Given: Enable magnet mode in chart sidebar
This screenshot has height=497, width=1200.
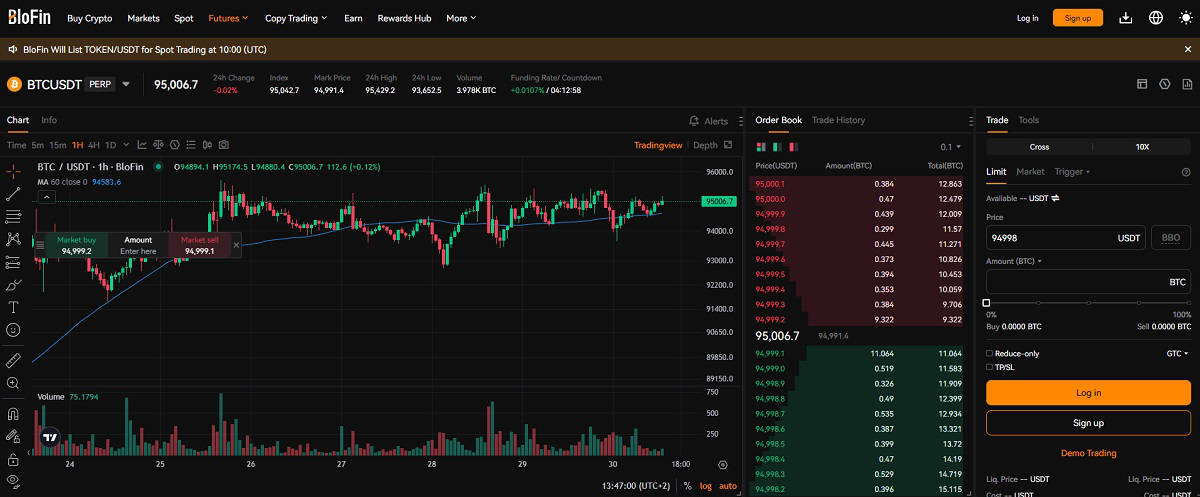Looking at the screenshot, I should [14, 414].
